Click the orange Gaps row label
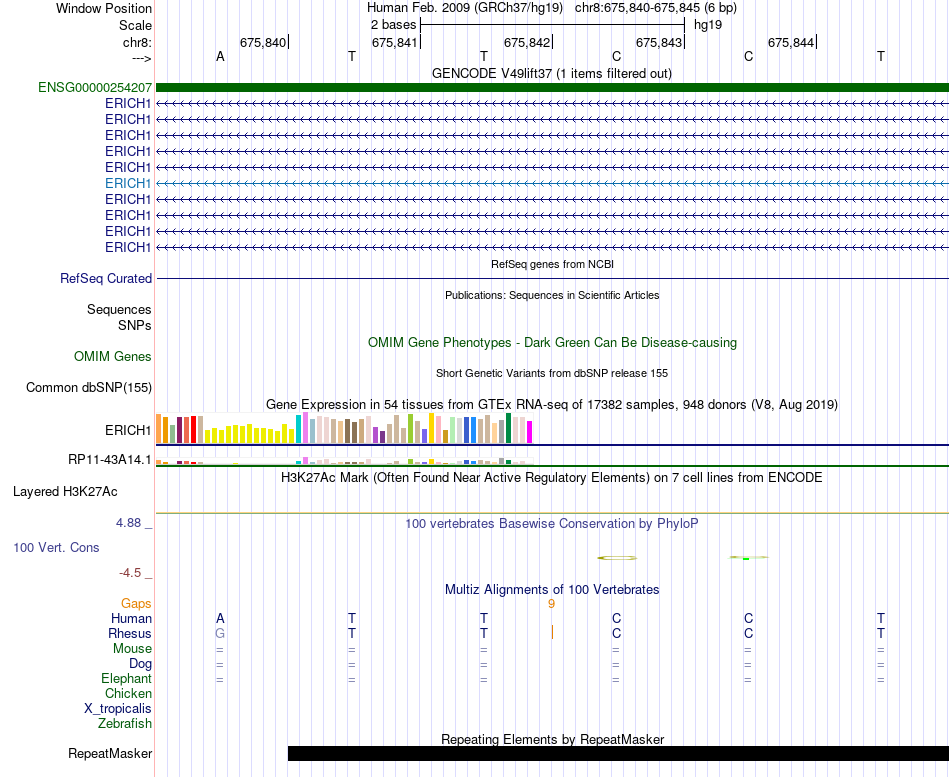950x777 pixels. [x=136, y=603]
